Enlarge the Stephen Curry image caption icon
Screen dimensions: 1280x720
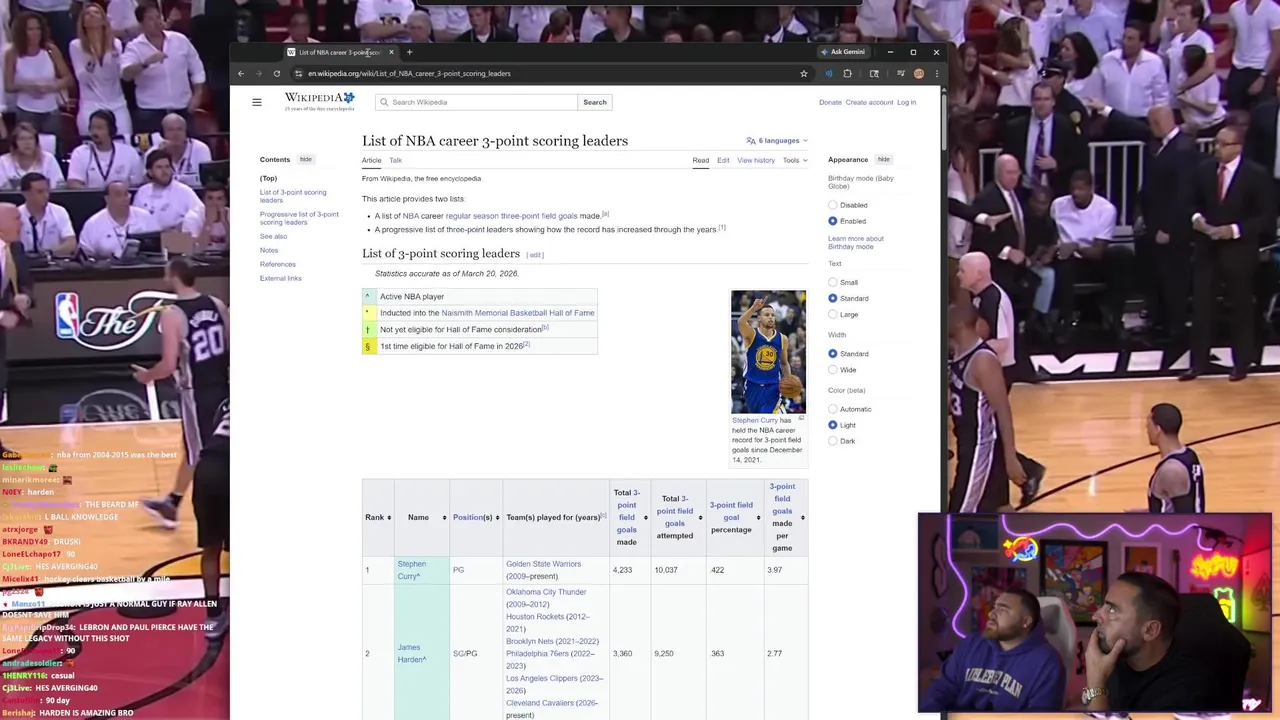(801, 419)
